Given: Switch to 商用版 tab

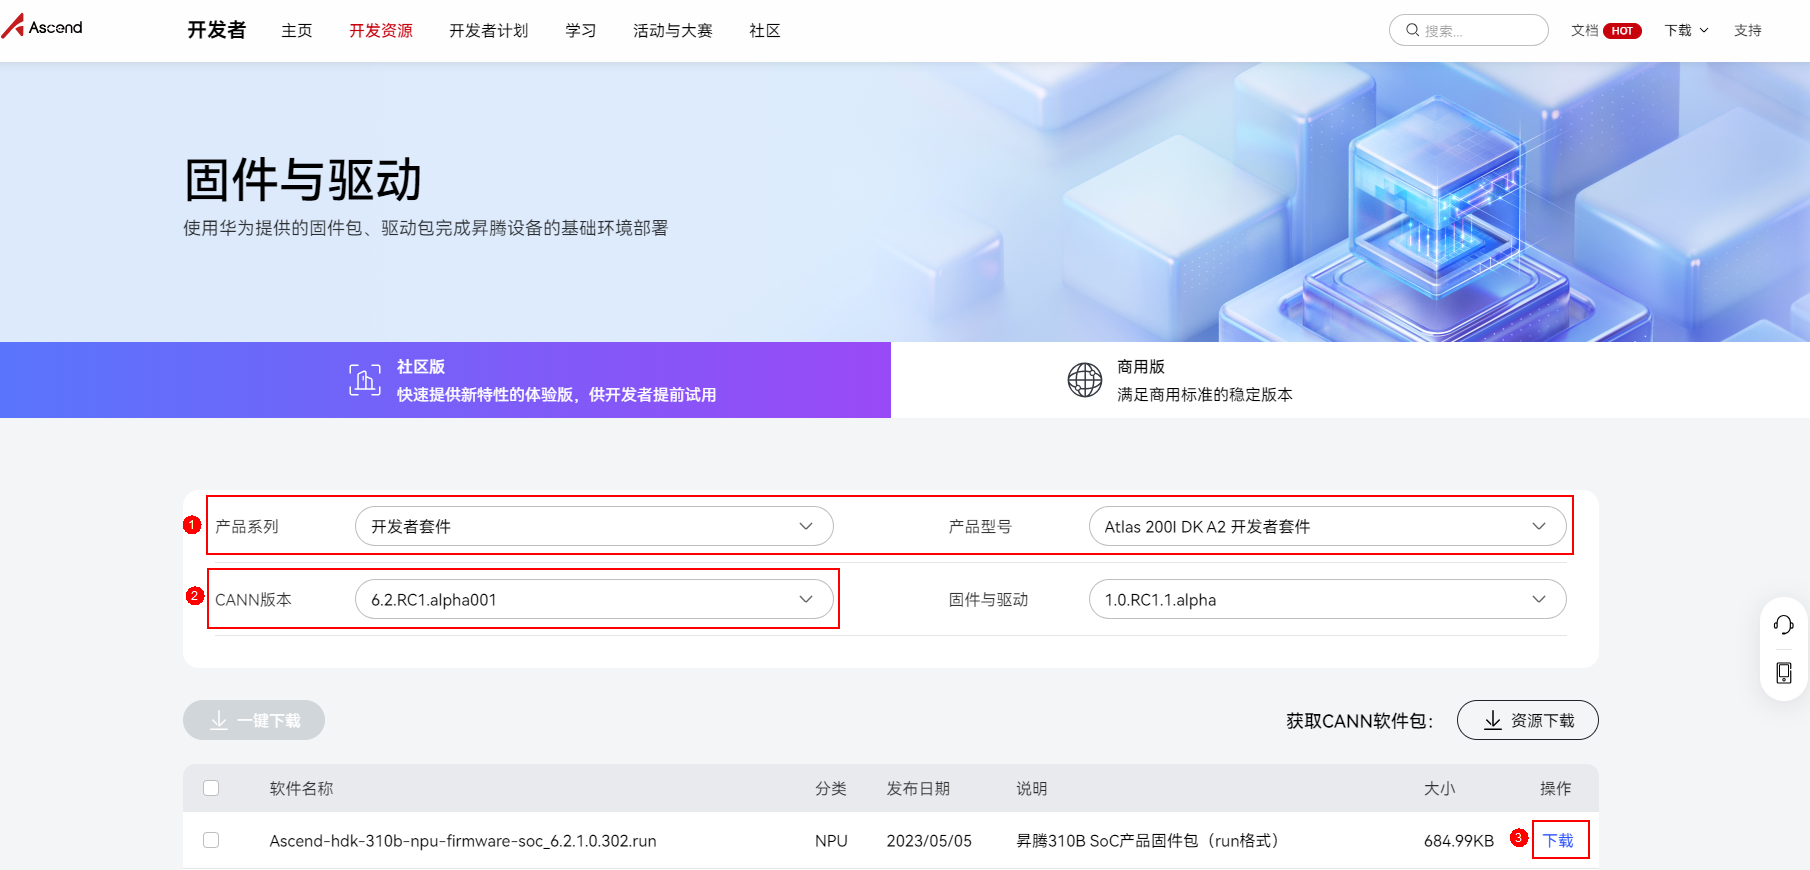Looking at the screenshot, I should tap(1350, 380).
